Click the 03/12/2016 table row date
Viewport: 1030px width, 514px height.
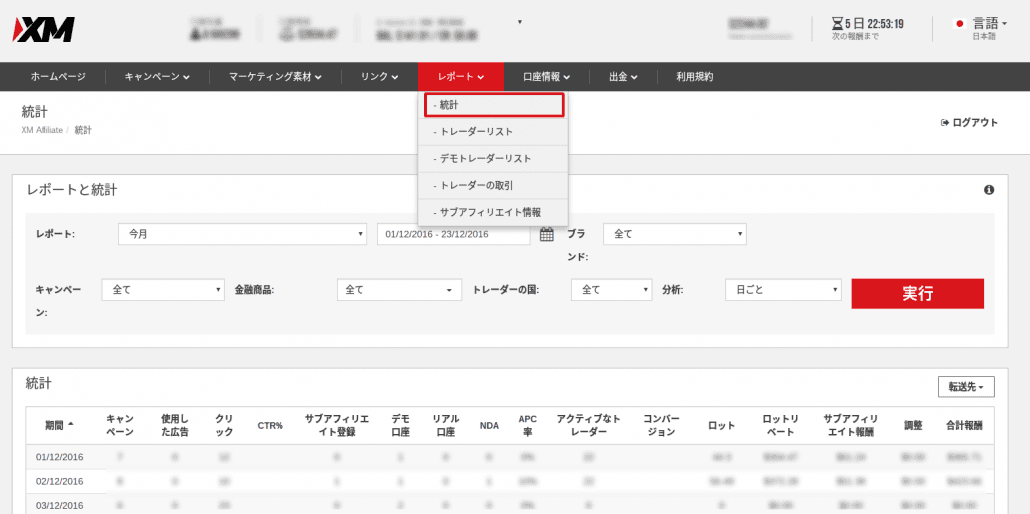pyautogui.click(x=60, y=505)
